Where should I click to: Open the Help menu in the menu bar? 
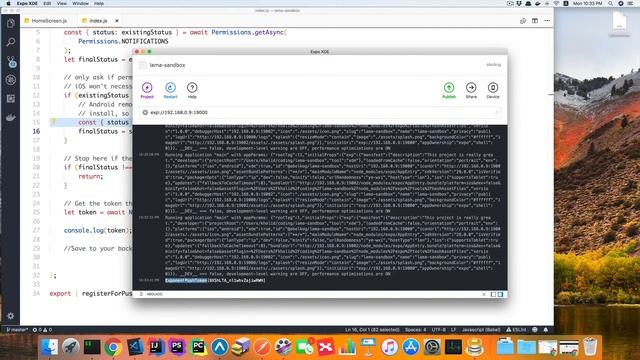point(99,3)
